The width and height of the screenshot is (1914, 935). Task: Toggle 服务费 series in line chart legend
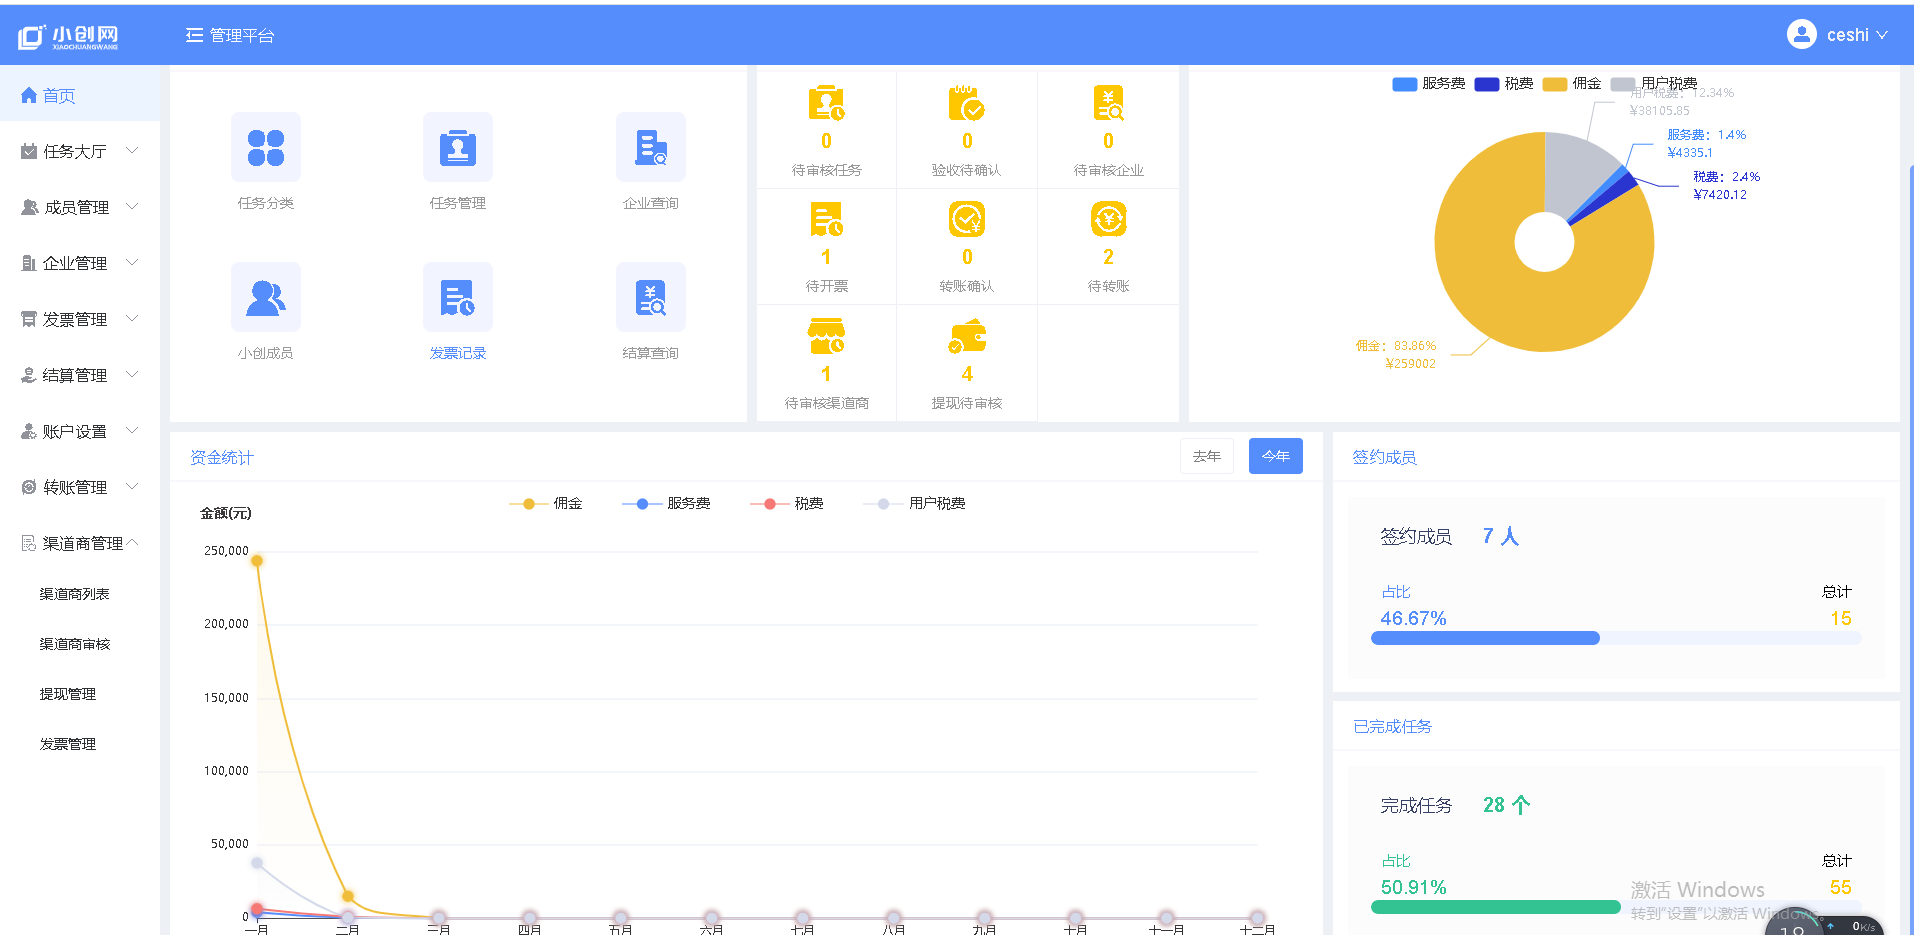pos(666,504)
